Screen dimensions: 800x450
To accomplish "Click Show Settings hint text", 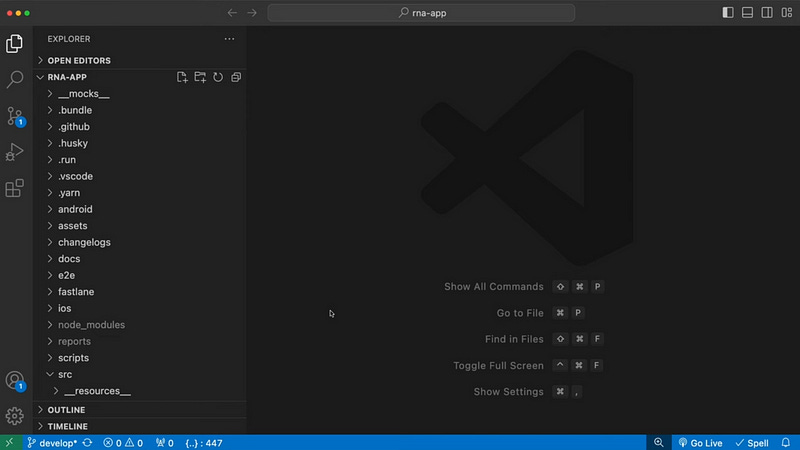I will click(508, 392).
